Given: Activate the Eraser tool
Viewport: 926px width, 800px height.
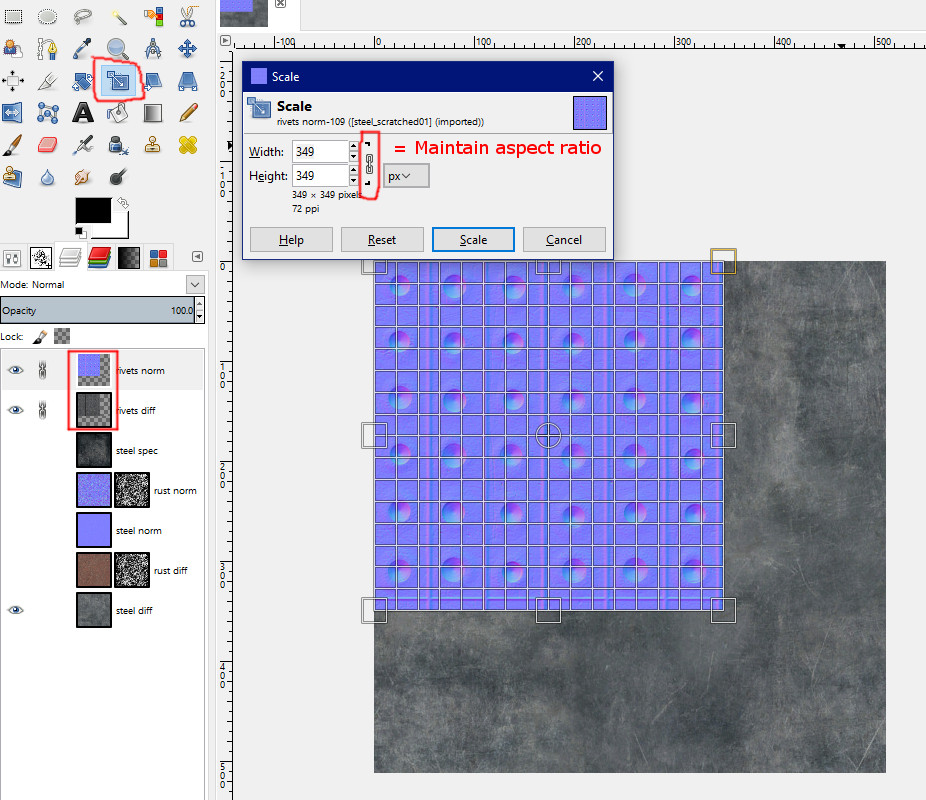Looking at the screenshot, I should tap(48, 146).
